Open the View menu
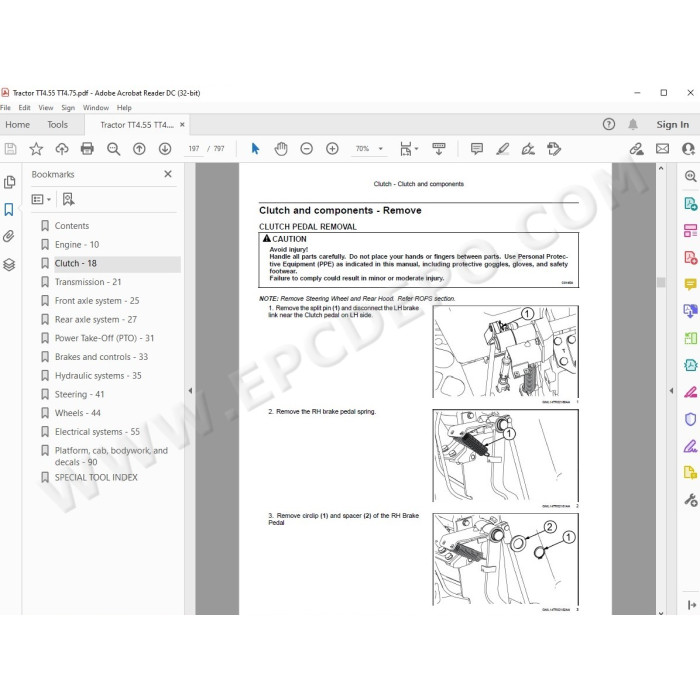 (46, 108)
